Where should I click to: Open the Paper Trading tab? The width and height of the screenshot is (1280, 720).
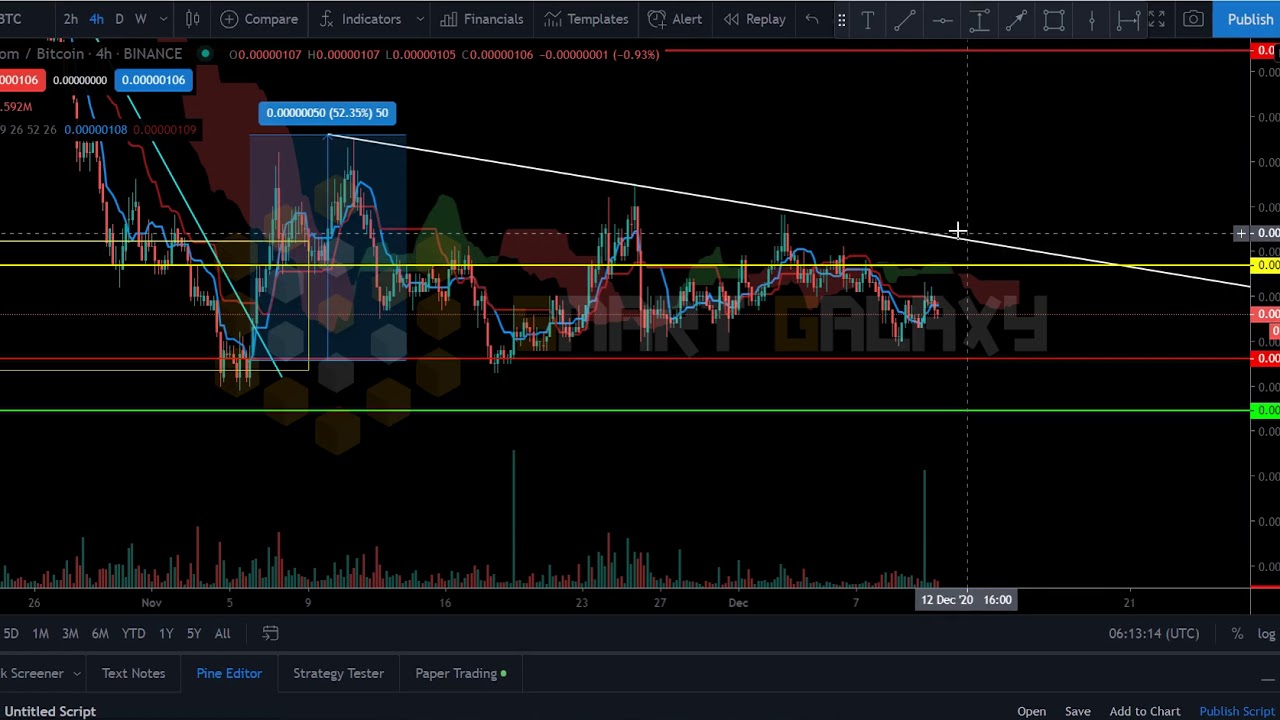point(460,673)
